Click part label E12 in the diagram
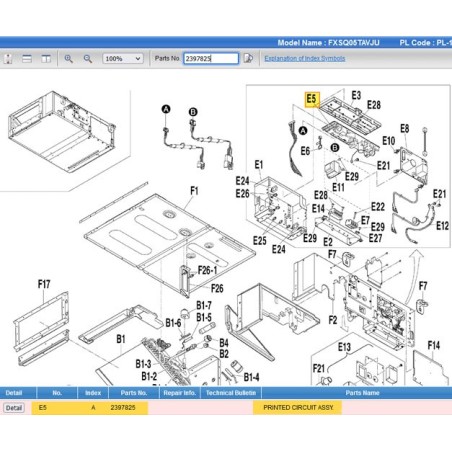The width and height of the screenshot is (452, 452). point(442,226)
